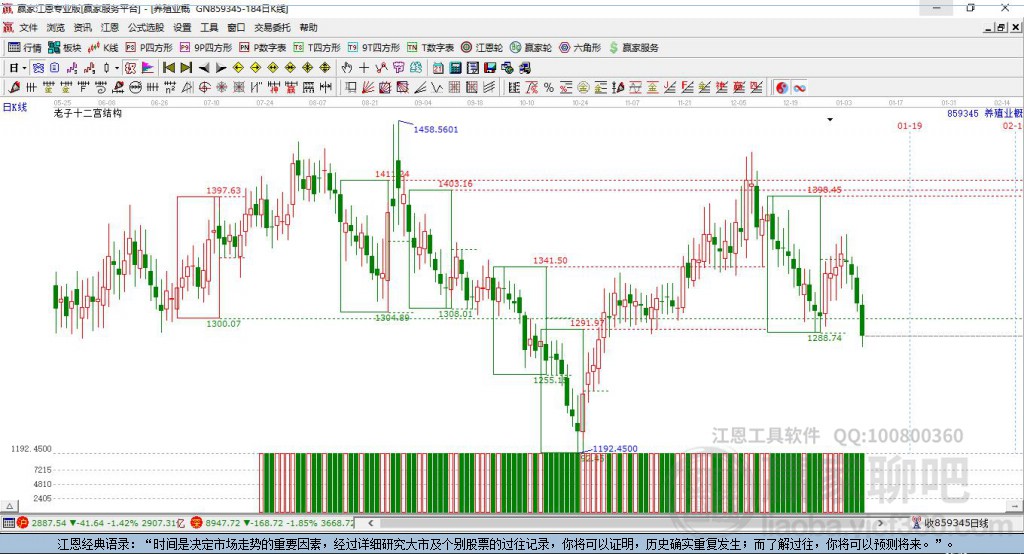Open the 交易委托 menu
The image size is (1024, 554).
[x=272, y=27]
